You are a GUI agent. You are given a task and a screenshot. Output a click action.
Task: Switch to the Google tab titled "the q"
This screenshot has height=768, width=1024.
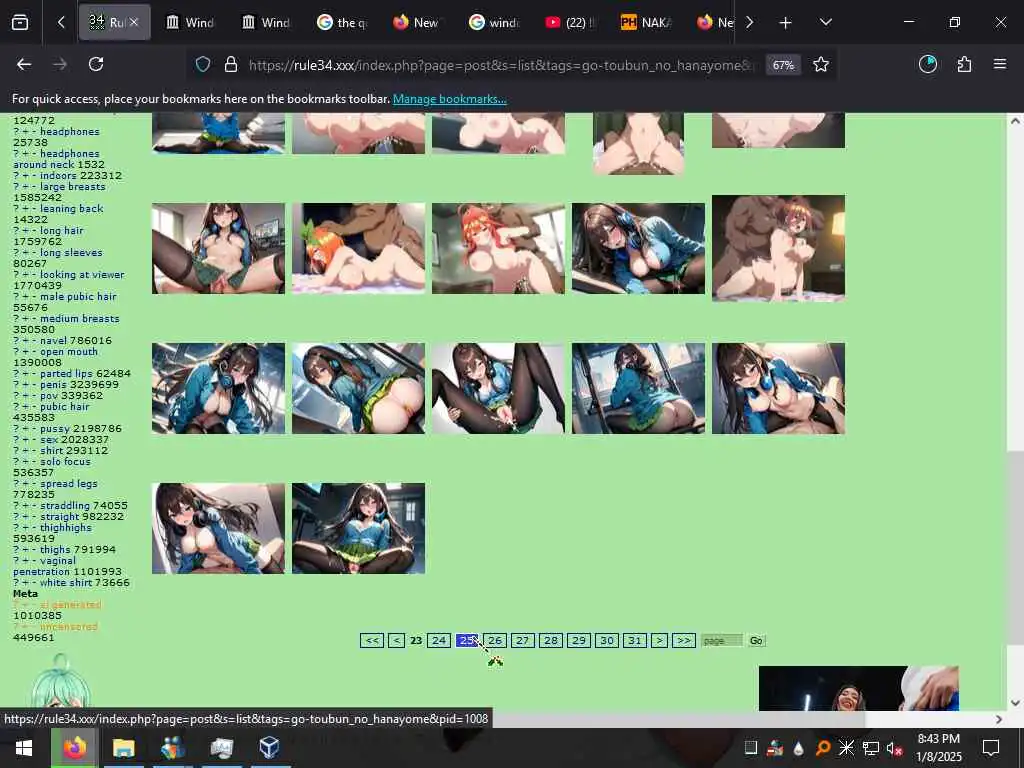pos(342,23)
